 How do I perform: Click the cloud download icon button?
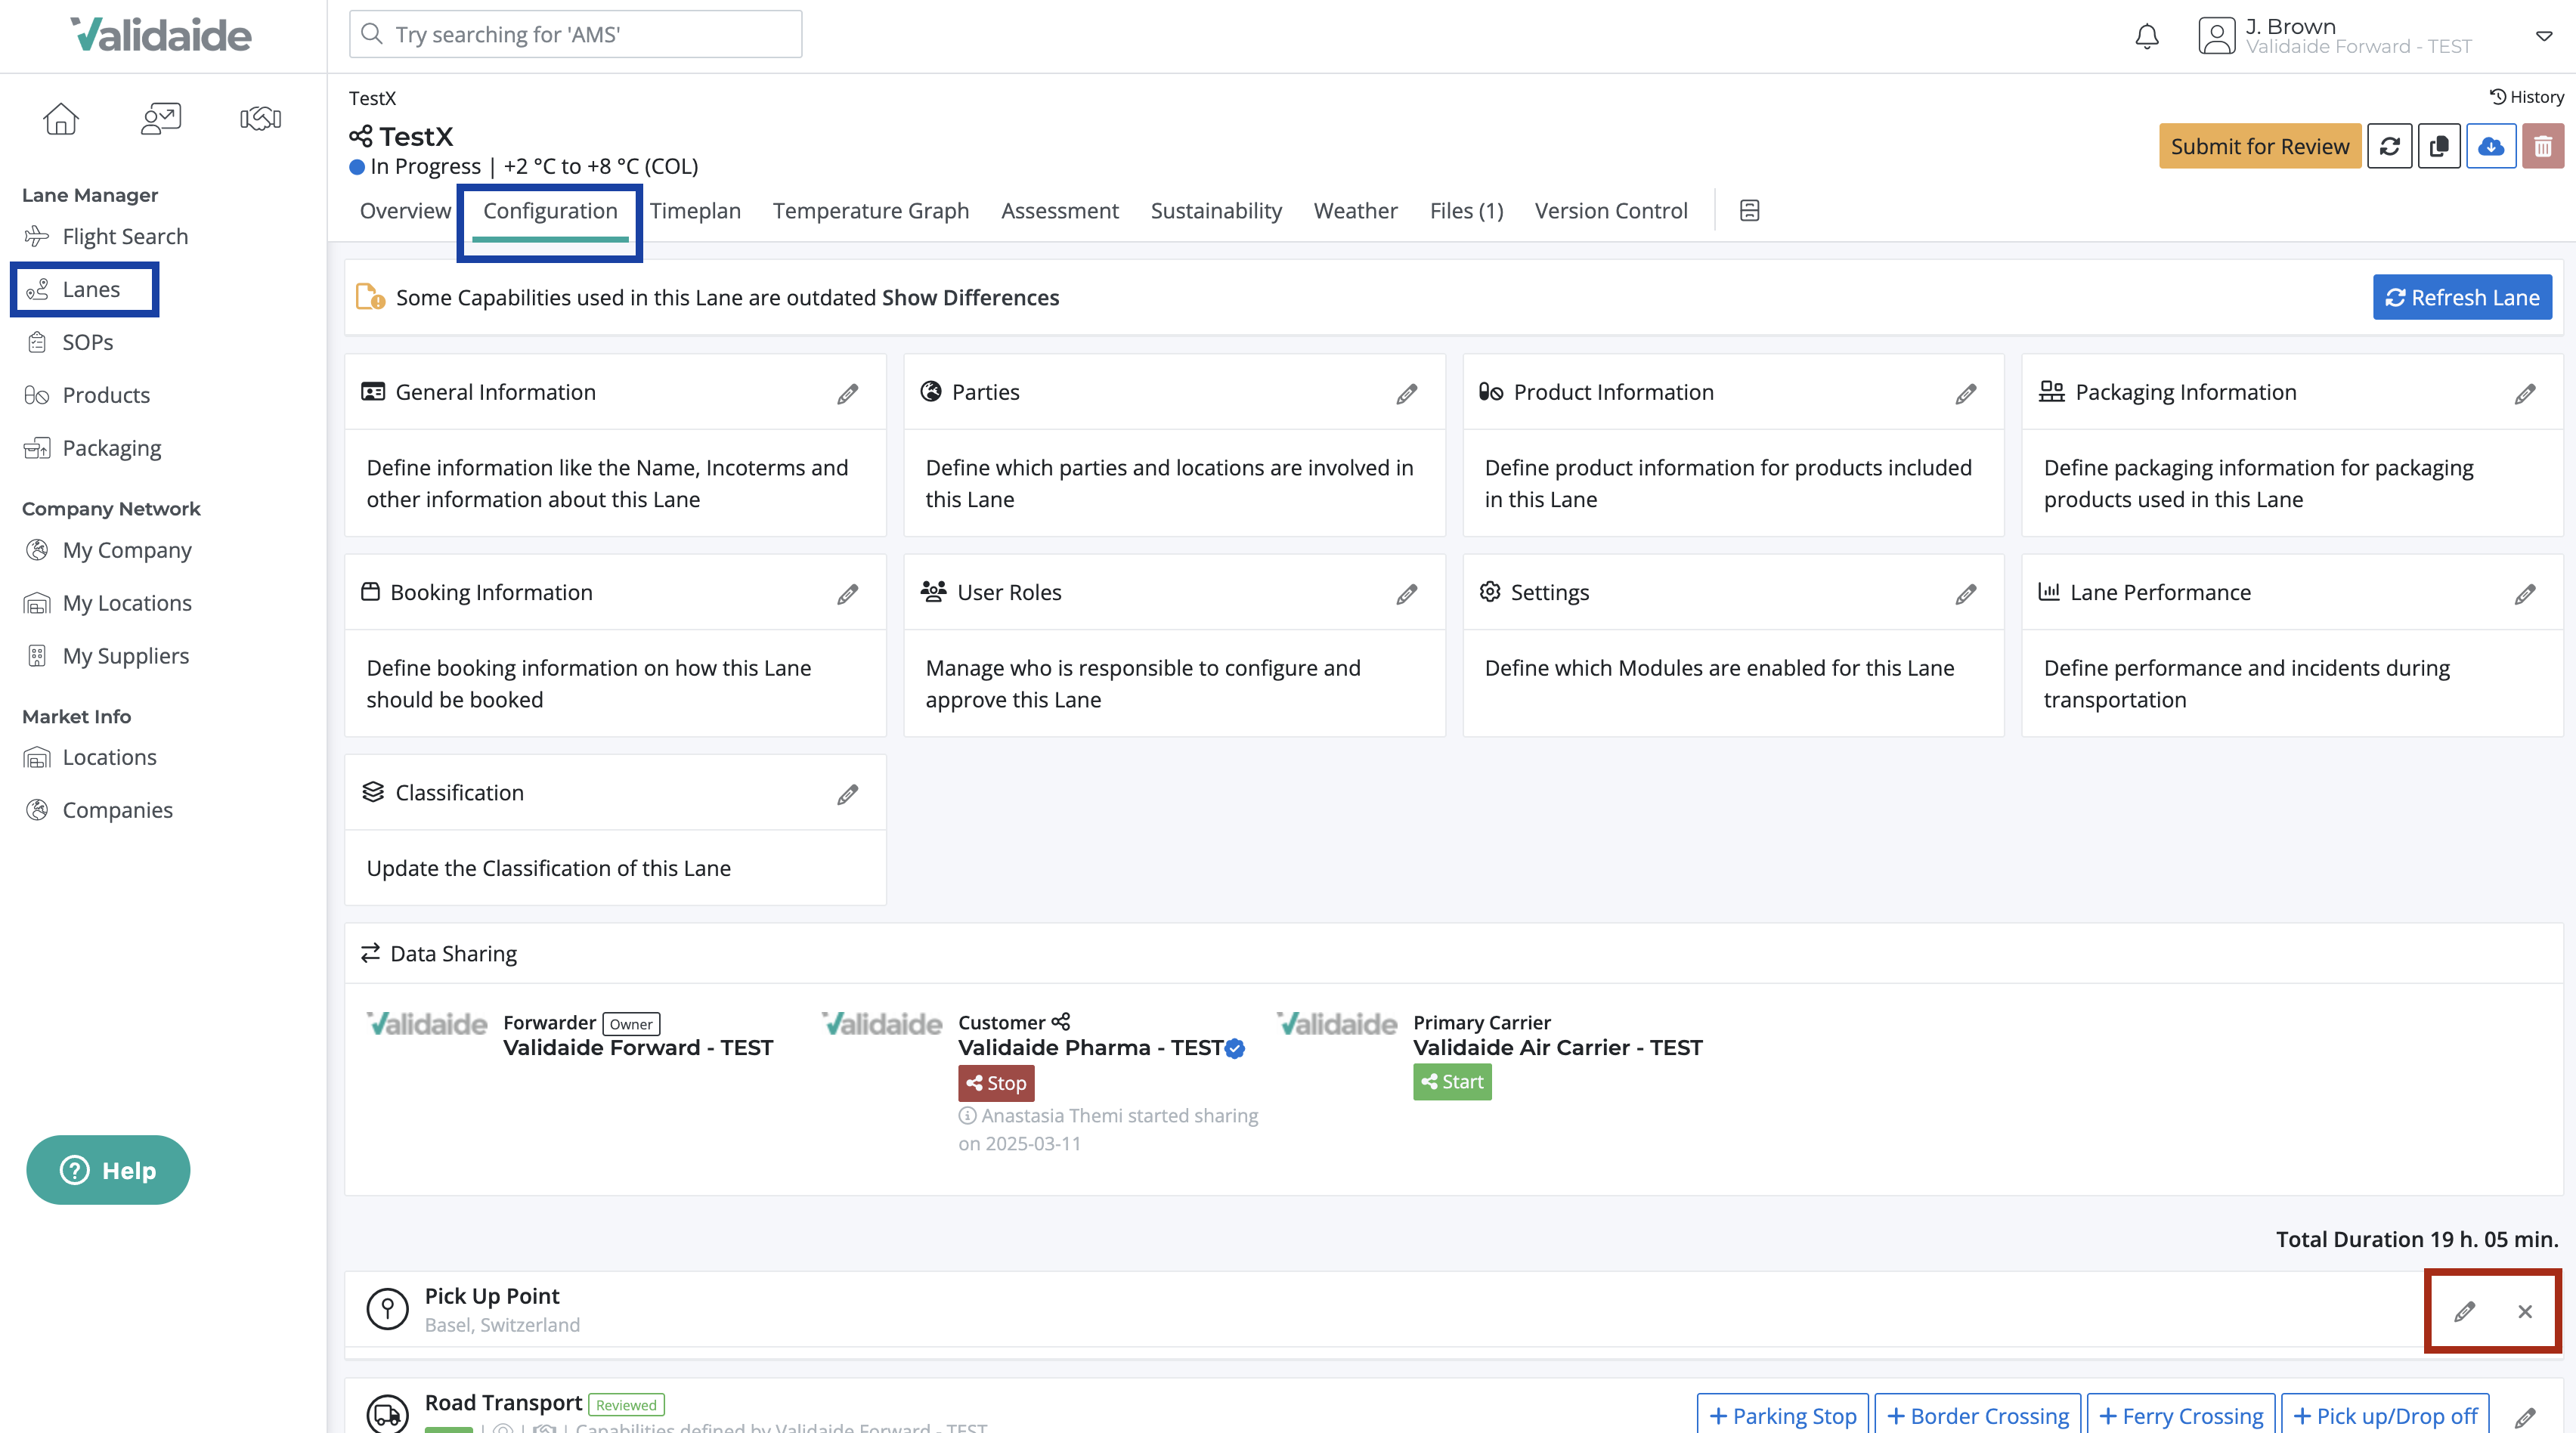pos(2491,147)
